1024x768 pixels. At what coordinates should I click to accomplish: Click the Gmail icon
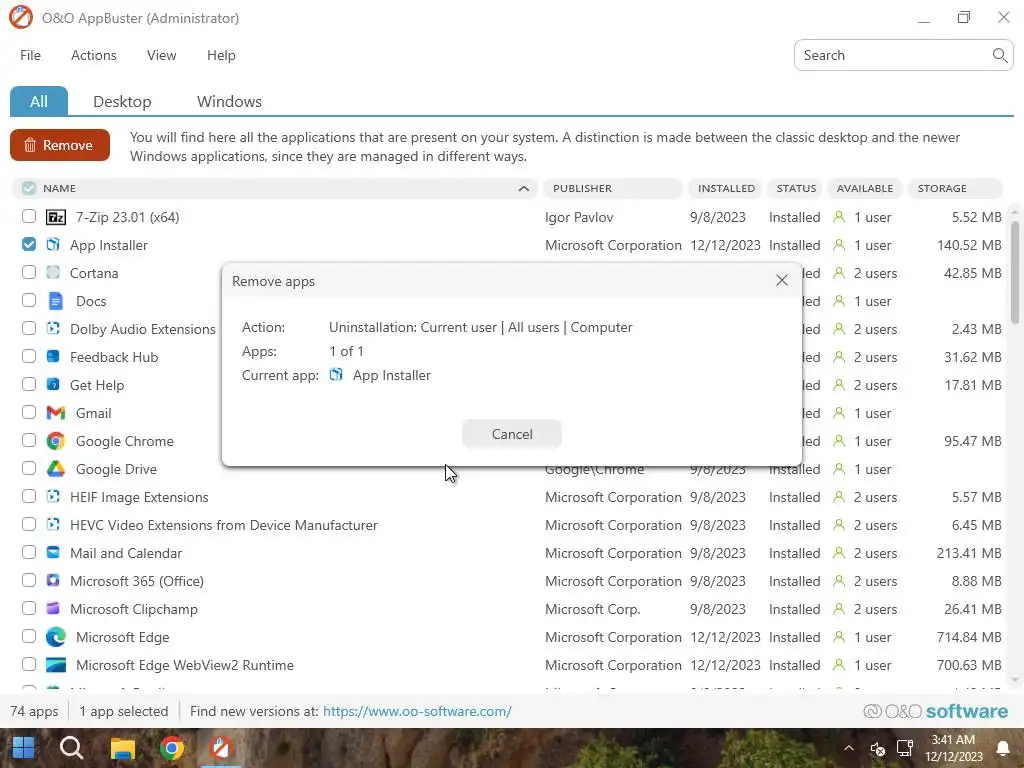[56, 413]
